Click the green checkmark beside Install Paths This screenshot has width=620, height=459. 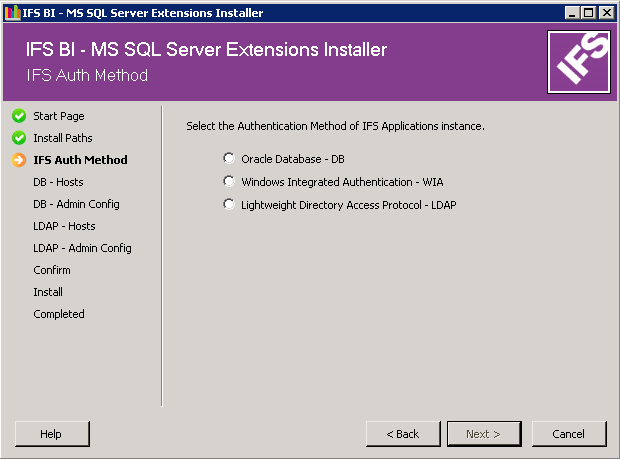(x=19, y=138)
